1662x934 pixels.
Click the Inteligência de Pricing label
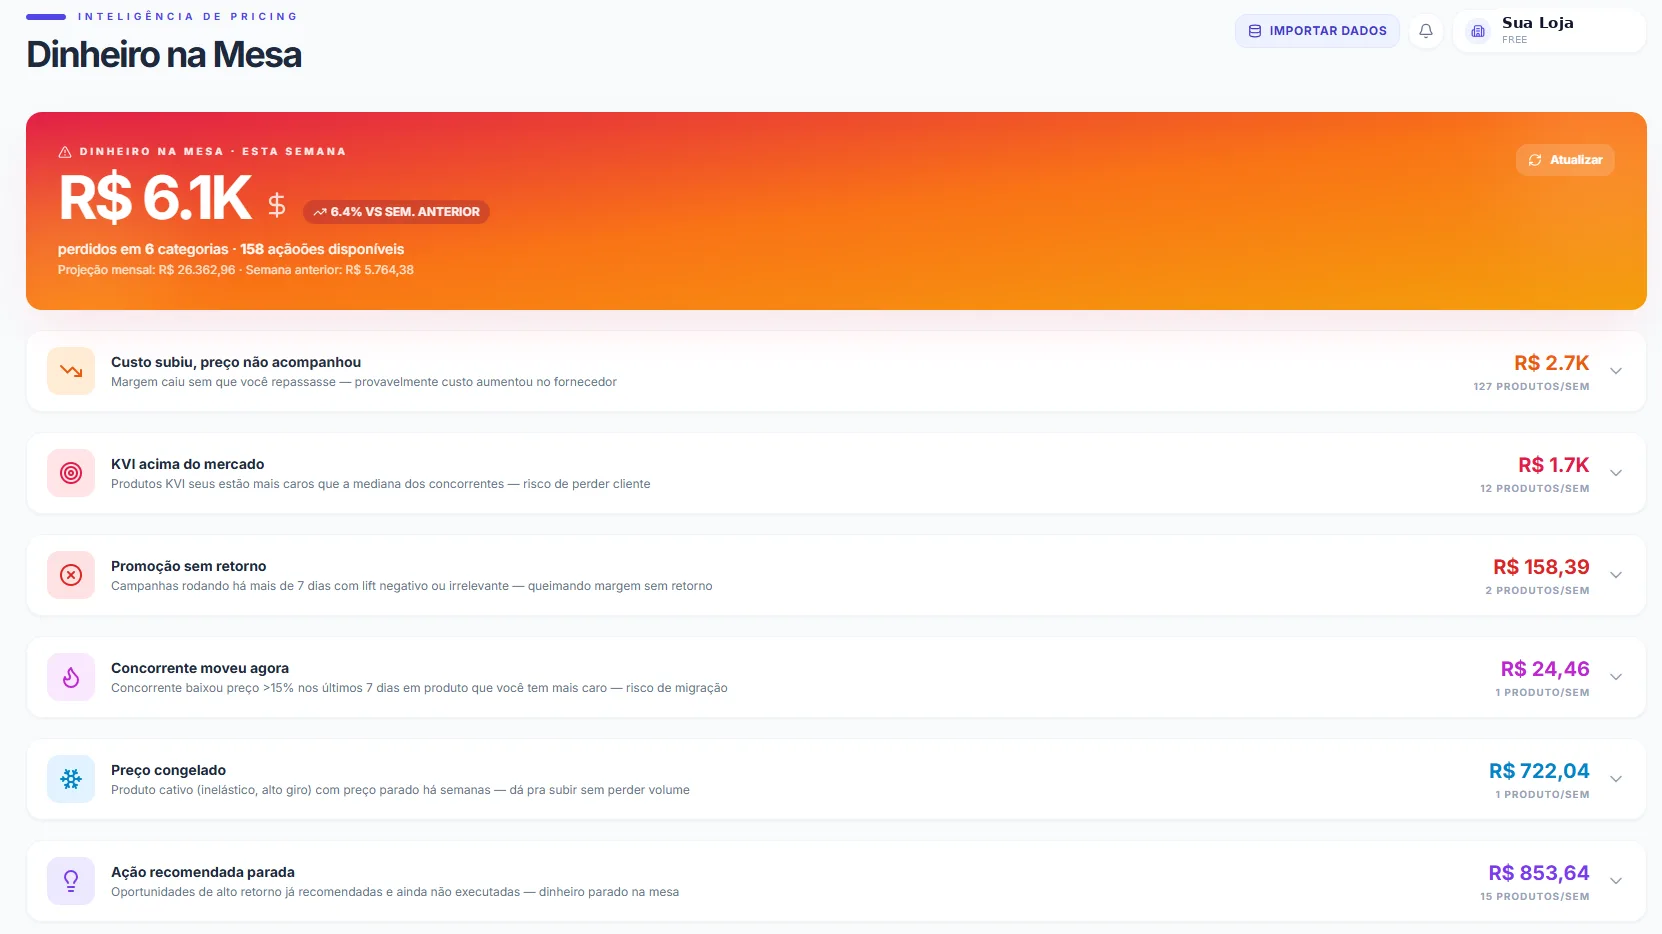[188, 16]
